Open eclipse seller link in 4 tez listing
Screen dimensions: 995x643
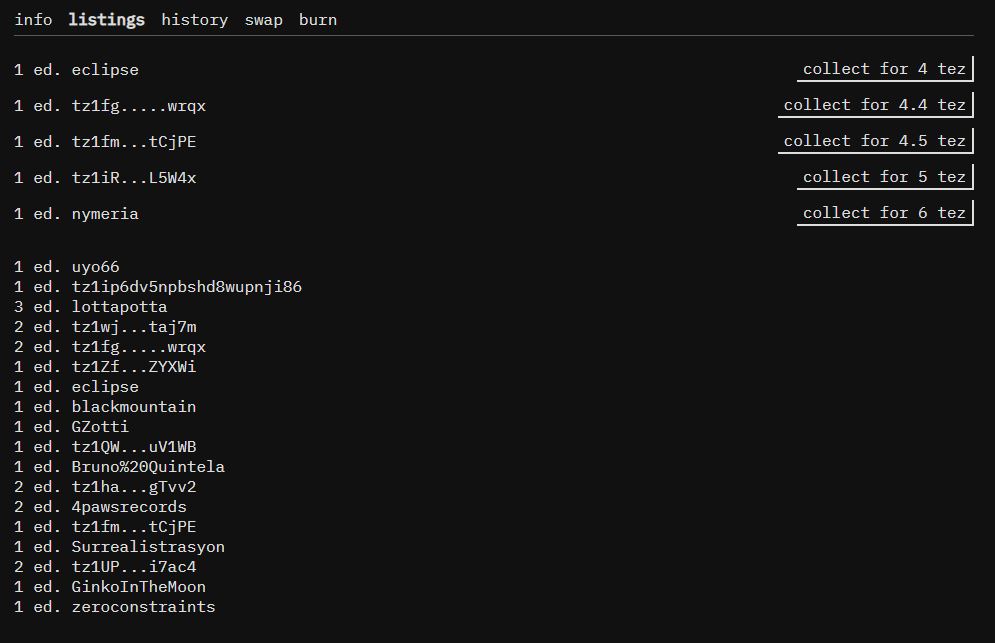[105, 70]
